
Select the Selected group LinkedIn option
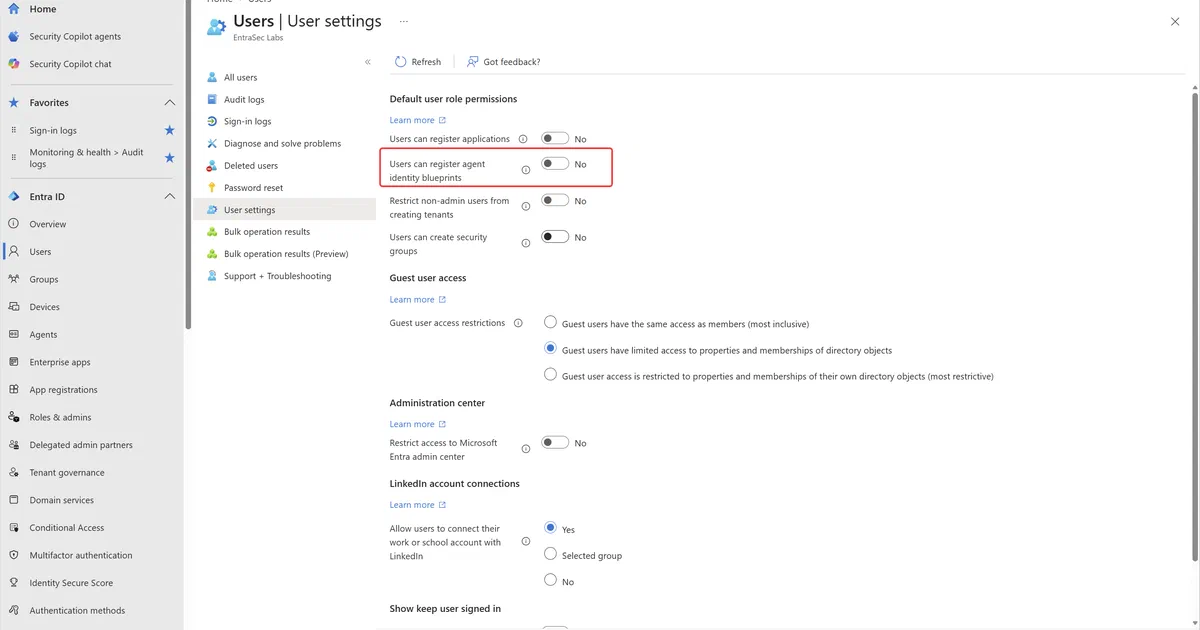(550, 553)
